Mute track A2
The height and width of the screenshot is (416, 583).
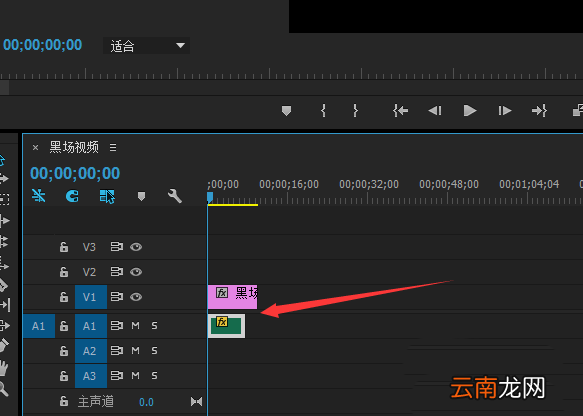135,351
